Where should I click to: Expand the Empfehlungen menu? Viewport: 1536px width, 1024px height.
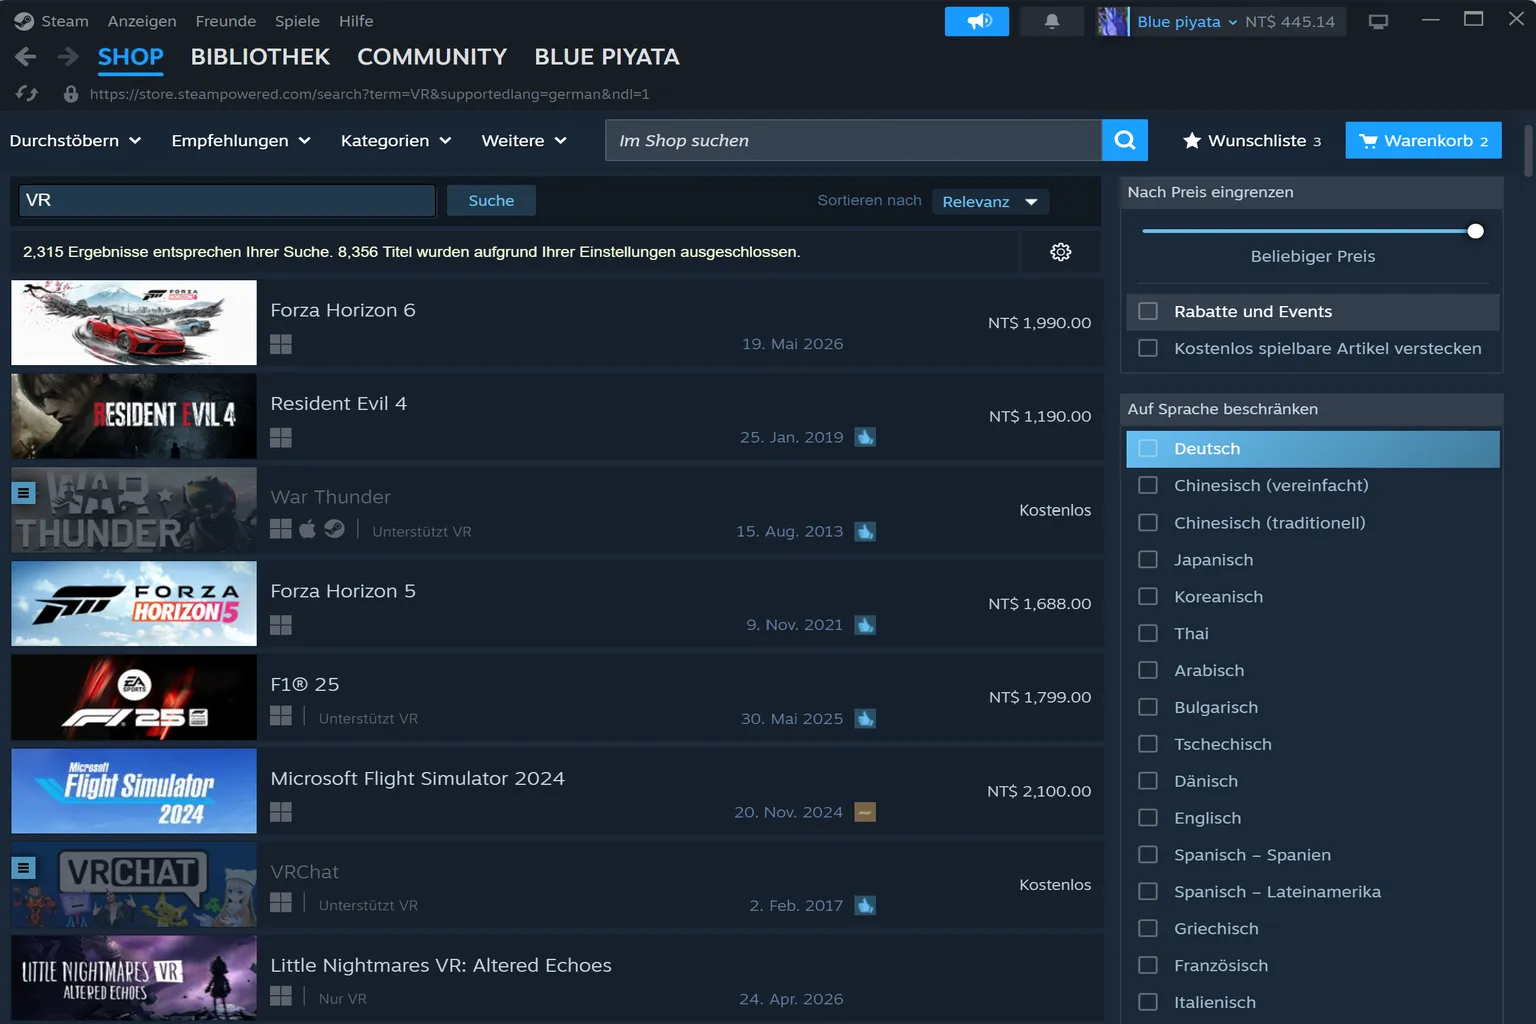(x=241, y=141)
